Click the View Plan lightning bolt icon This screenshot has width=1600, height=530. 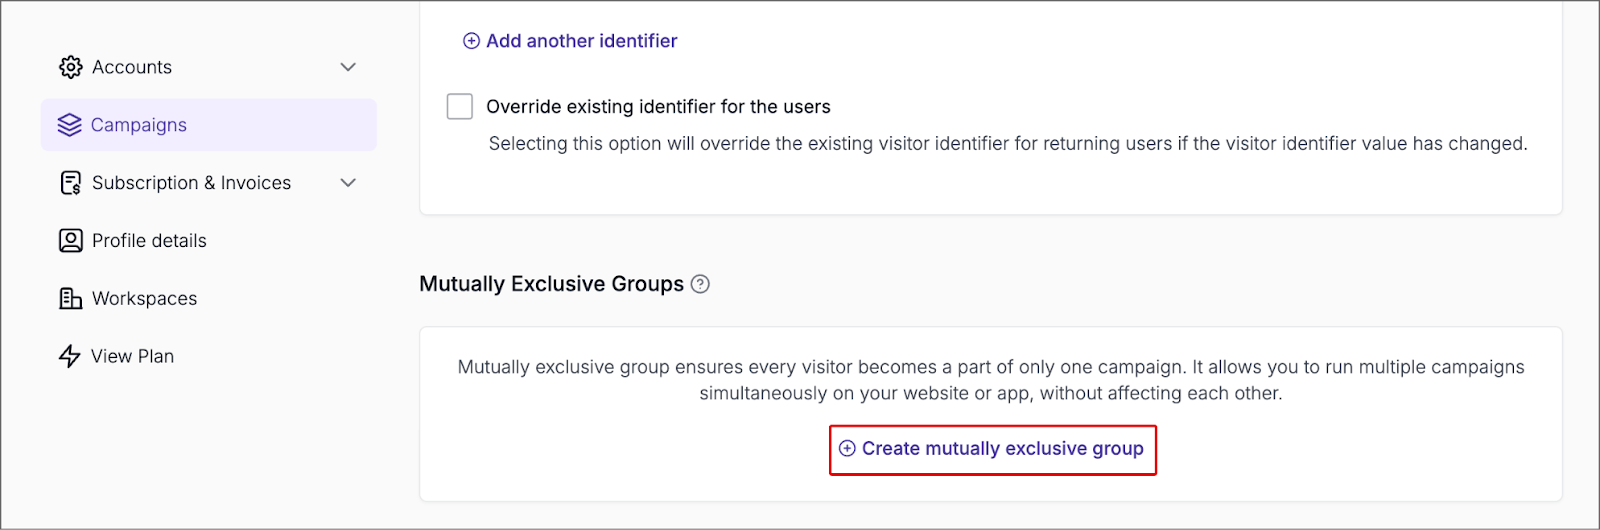(x=69, y=356)
